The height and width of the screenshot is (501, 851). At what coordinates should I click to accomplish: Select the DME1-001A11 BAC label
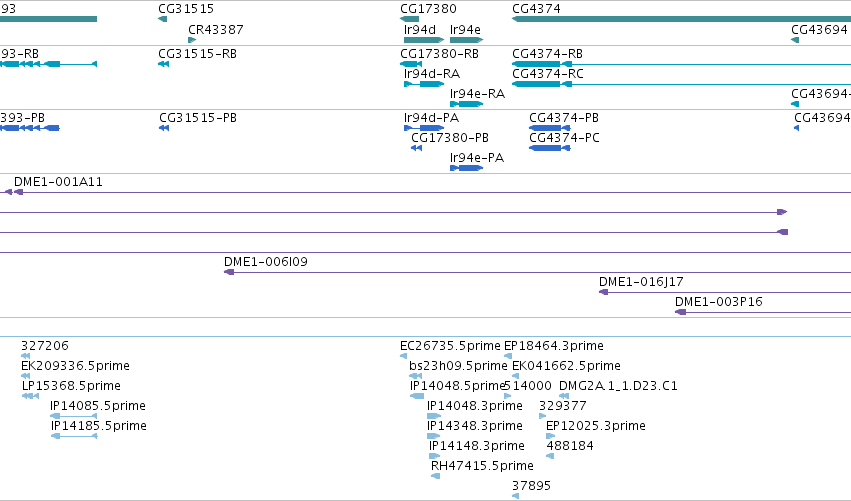coord(58,182)
